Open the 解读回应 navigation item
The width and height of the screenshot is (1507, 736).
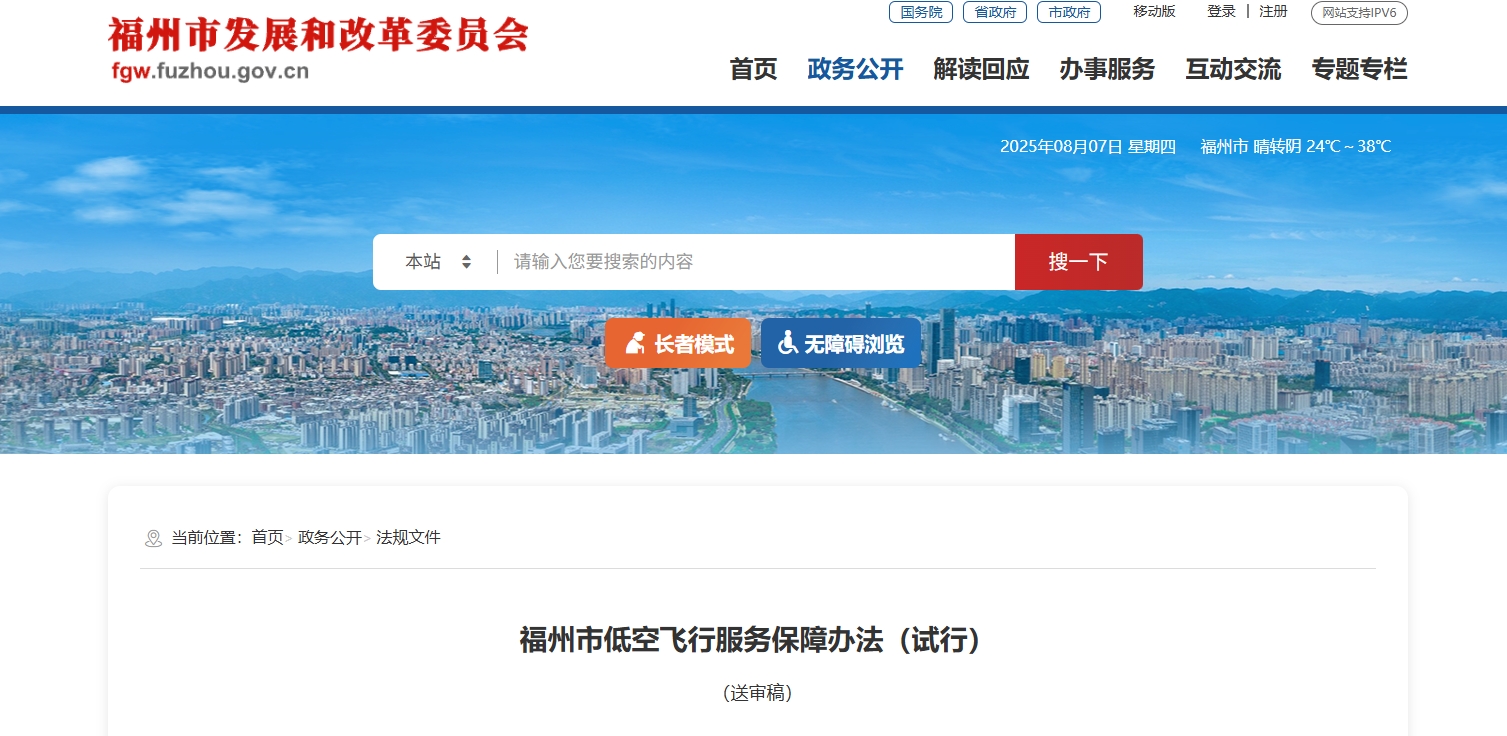click(x=981, y=69)
